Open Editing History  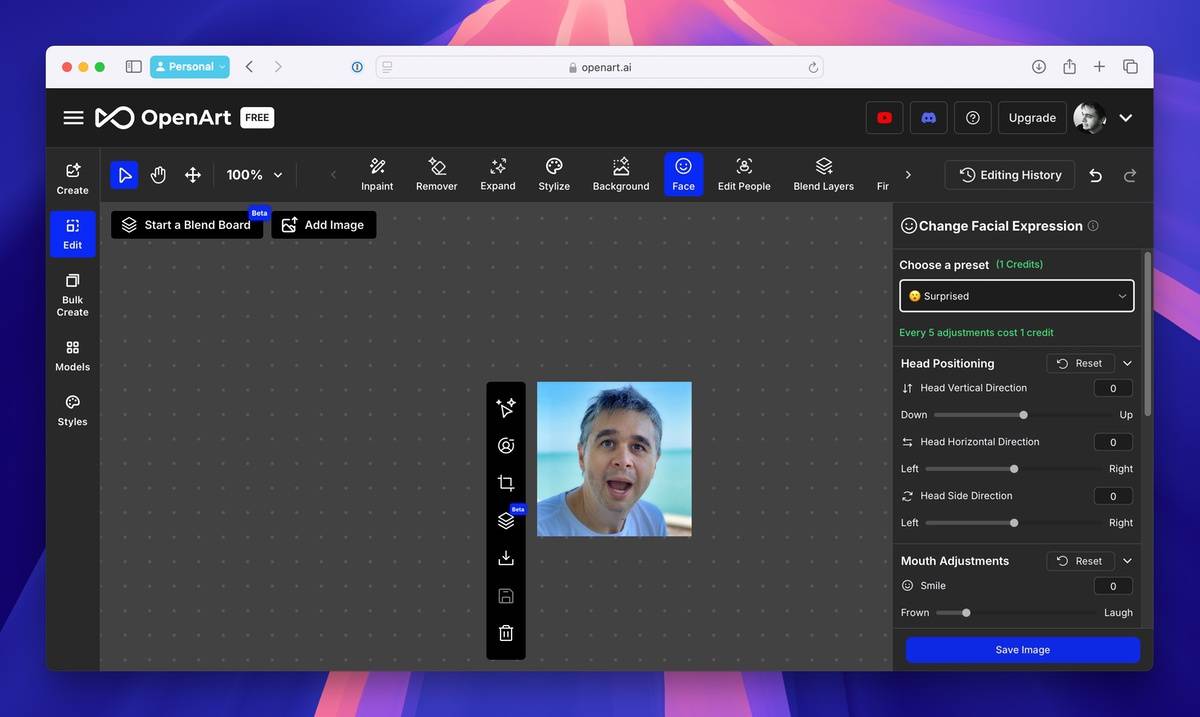[1010, 175]
